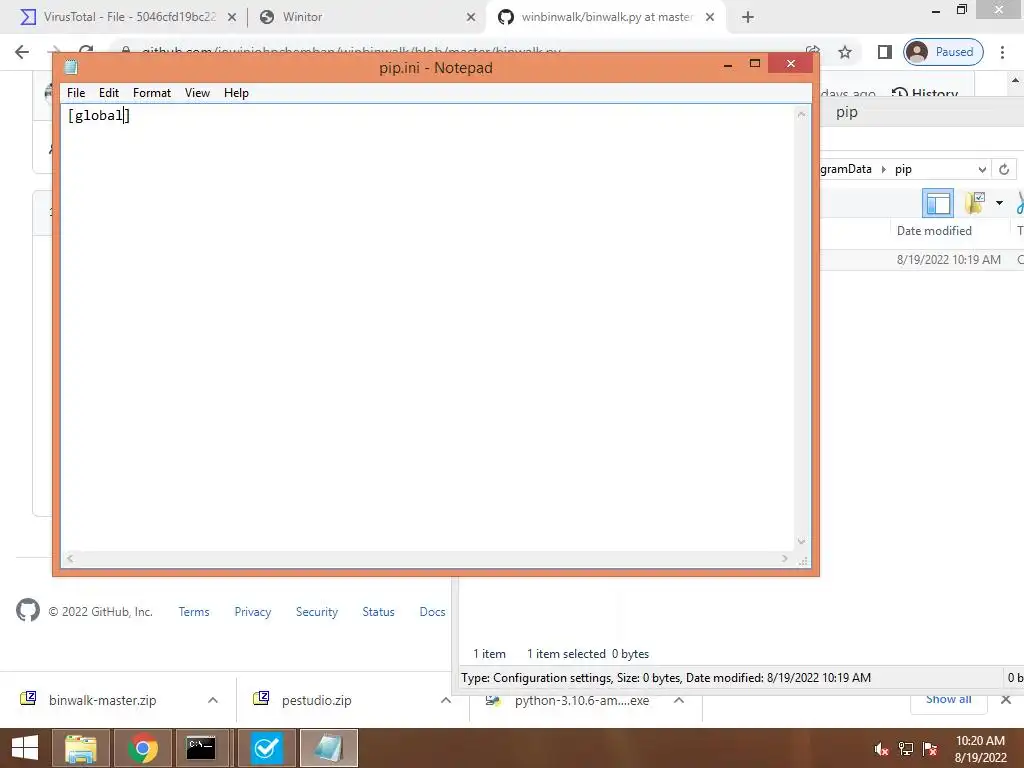Click the Notepad horizontal scrollbar left arrow
Viewport: 1024px width, 768px height.
tap(70, 559)
